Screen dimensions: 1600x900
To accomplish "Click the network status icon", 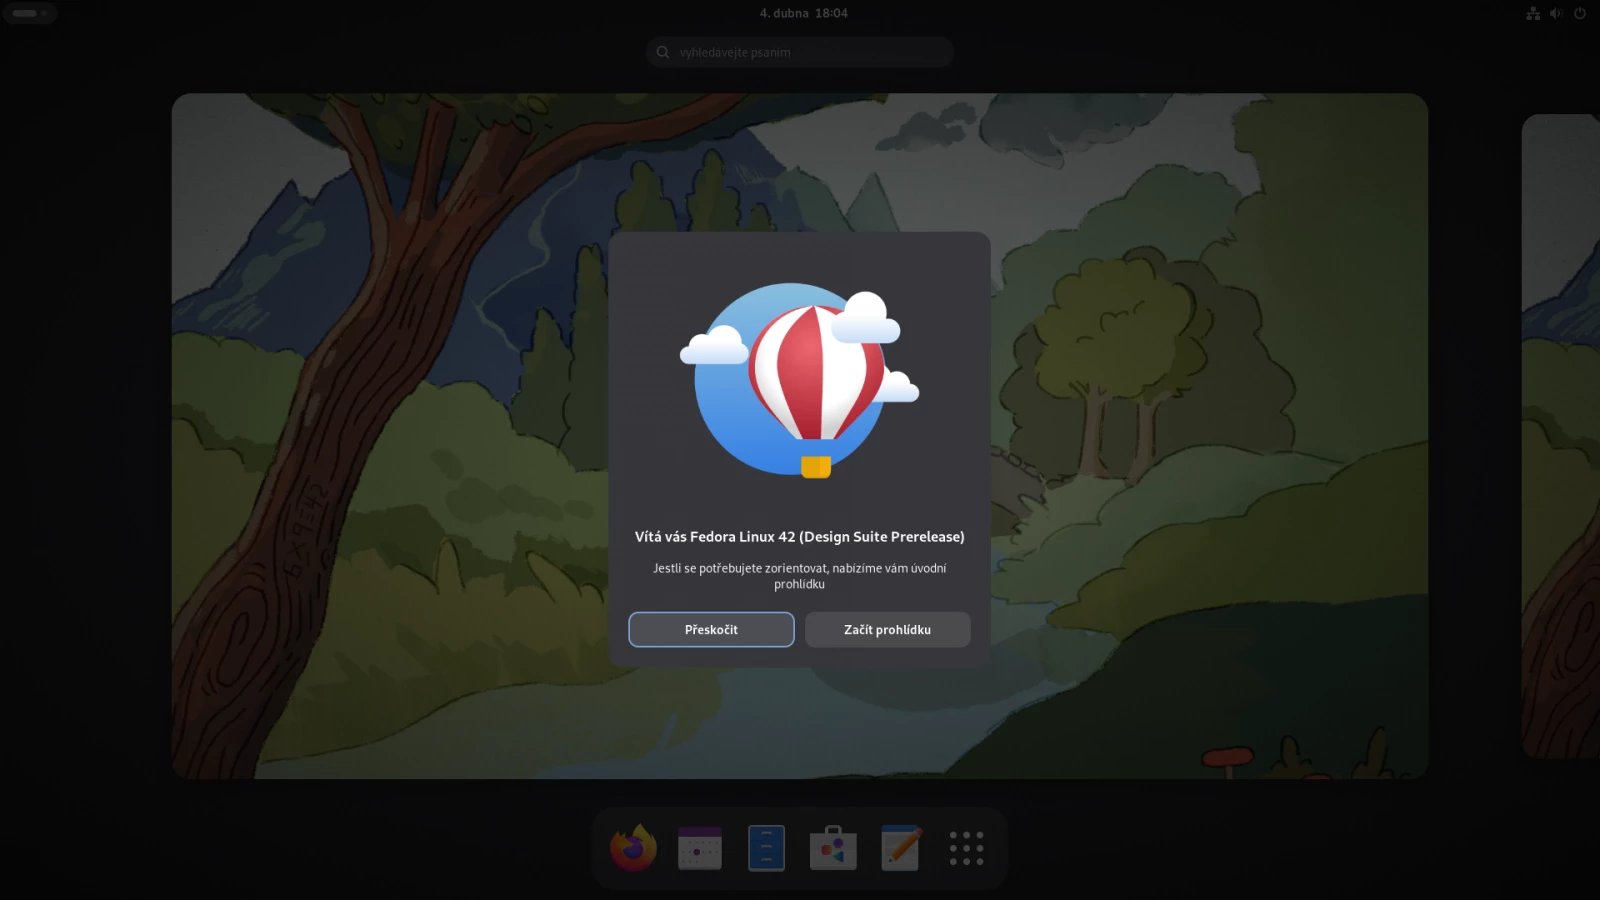I will [x=1533, y=13].
